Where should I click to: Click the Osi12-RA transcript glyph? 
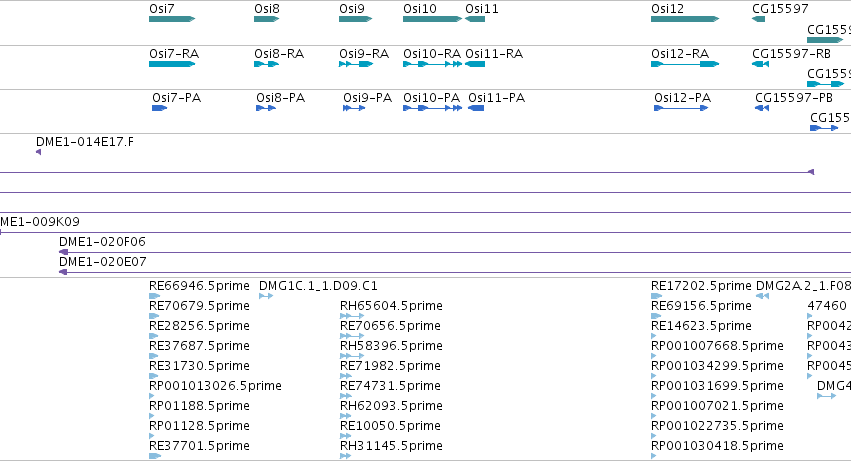685,64
